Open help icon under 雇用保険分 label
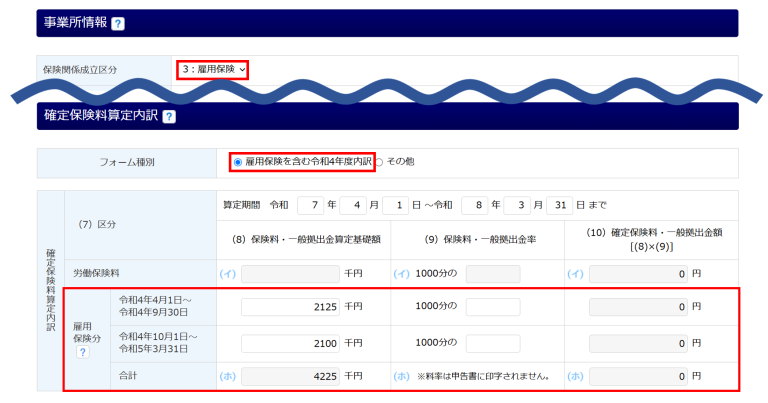768x403 pixels. pyautogui.click(x=83, y=352)
